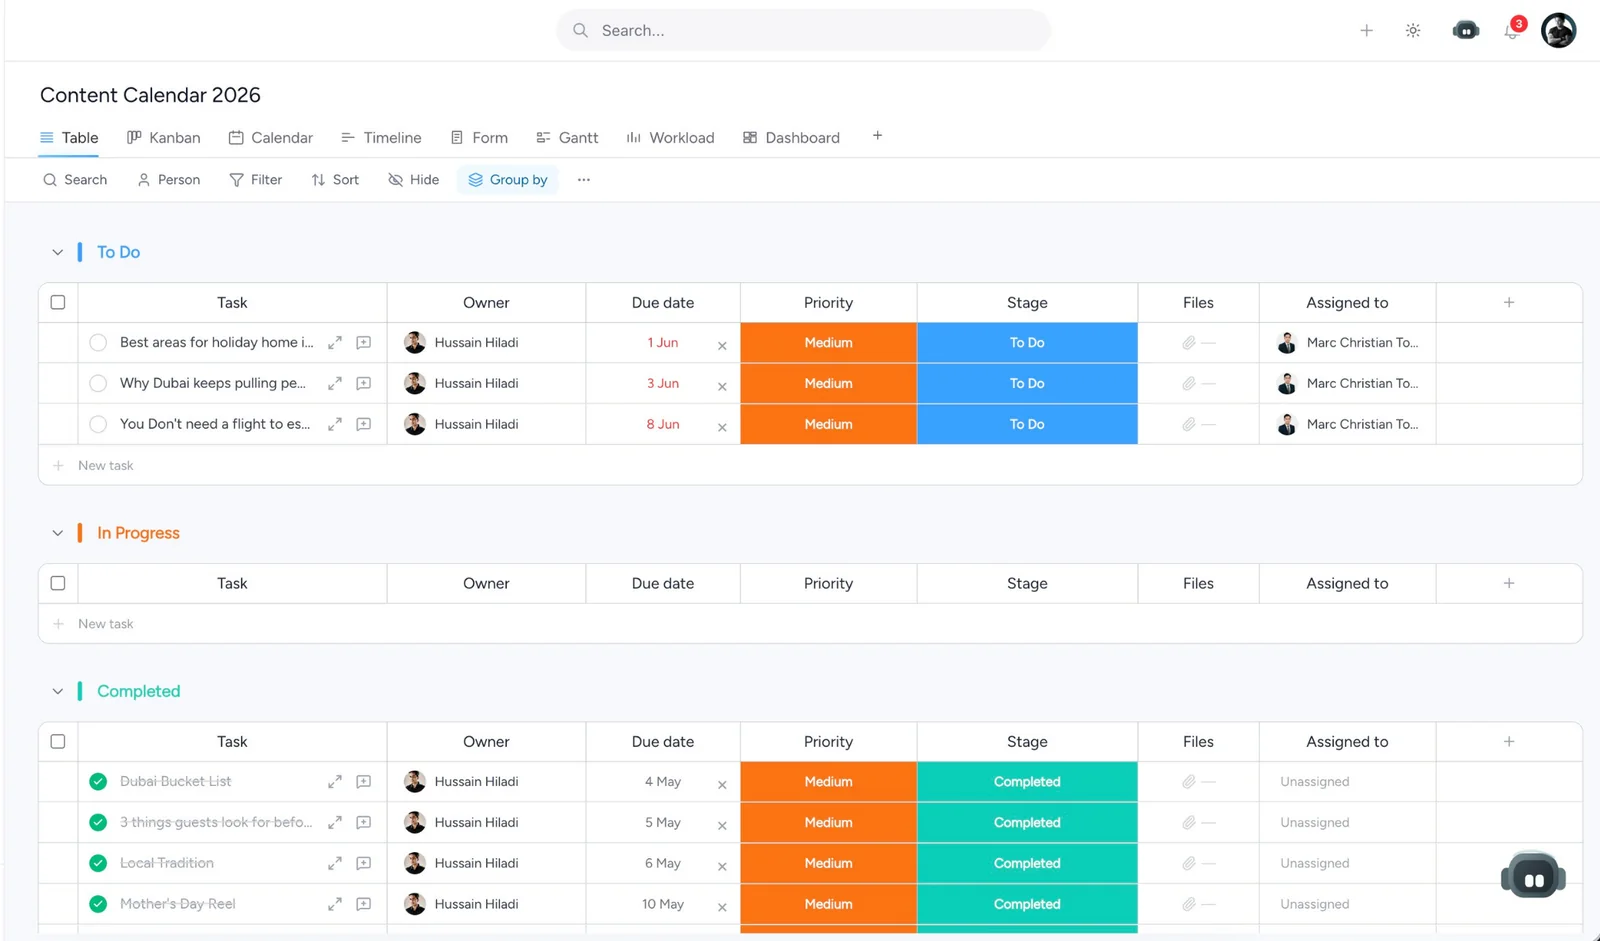Attach a file to the 1 Jun task

[x=1189, y=343]
